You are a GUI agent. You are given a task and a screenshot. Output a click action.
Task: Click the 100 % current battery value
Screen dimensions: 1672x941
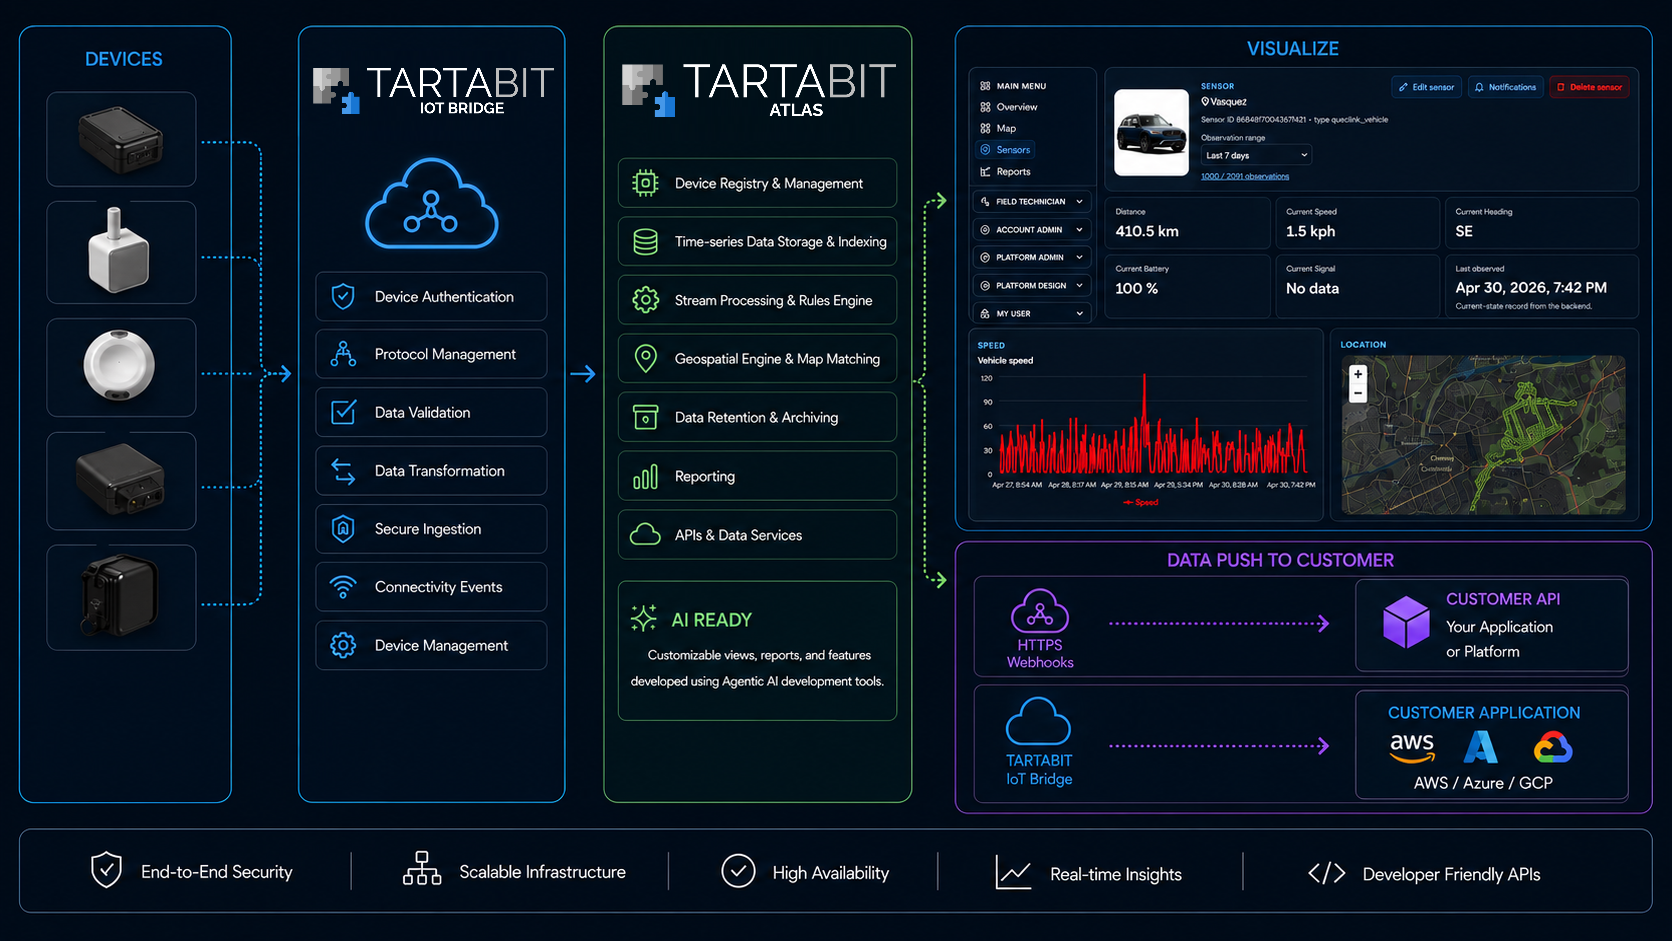tap(1136, 288)
